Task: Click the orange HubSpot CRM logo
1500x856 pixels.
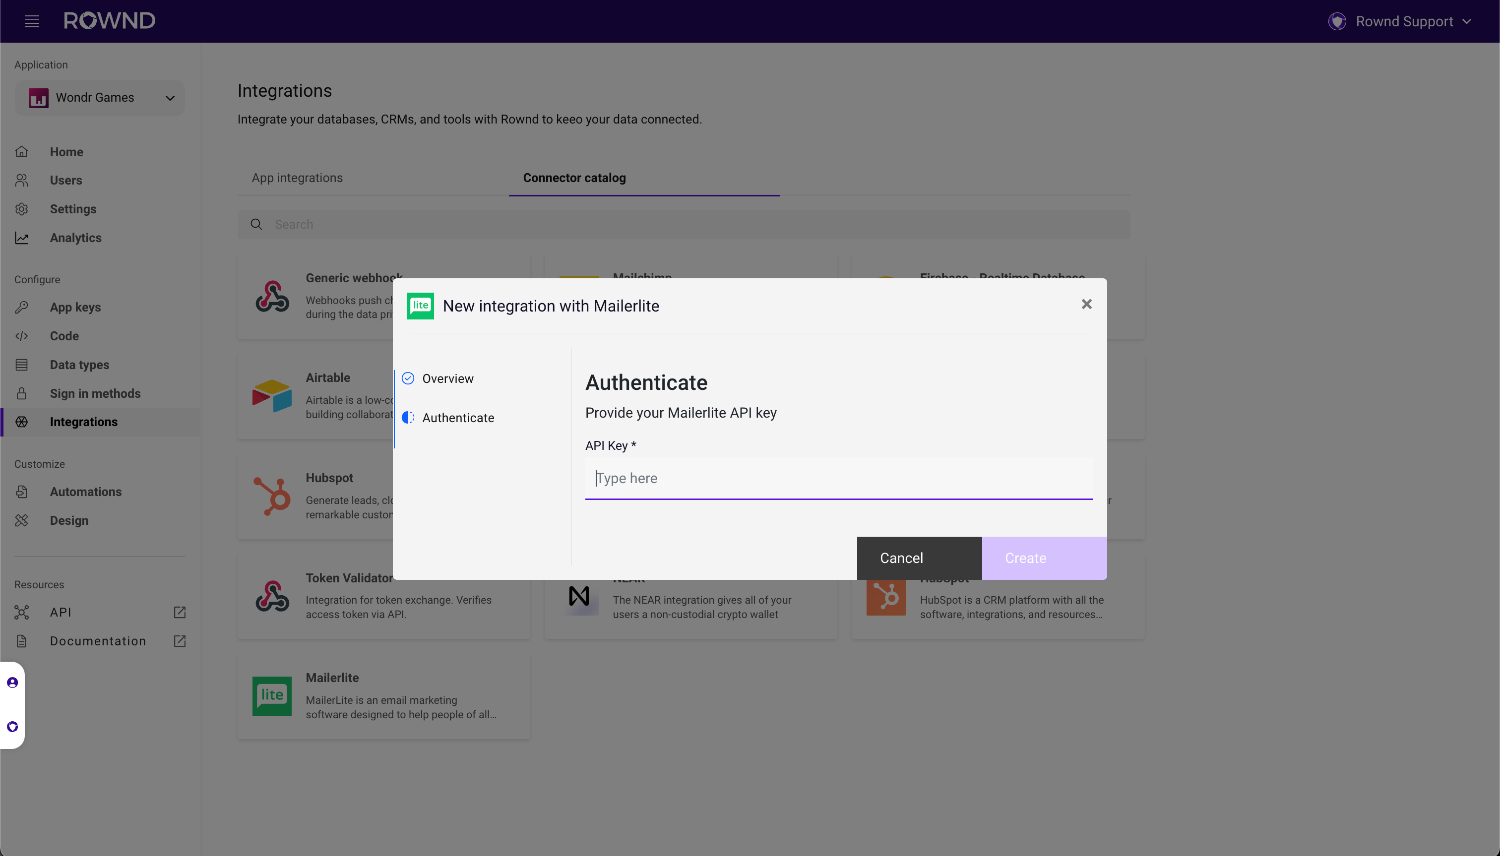Action: [886, 596]
